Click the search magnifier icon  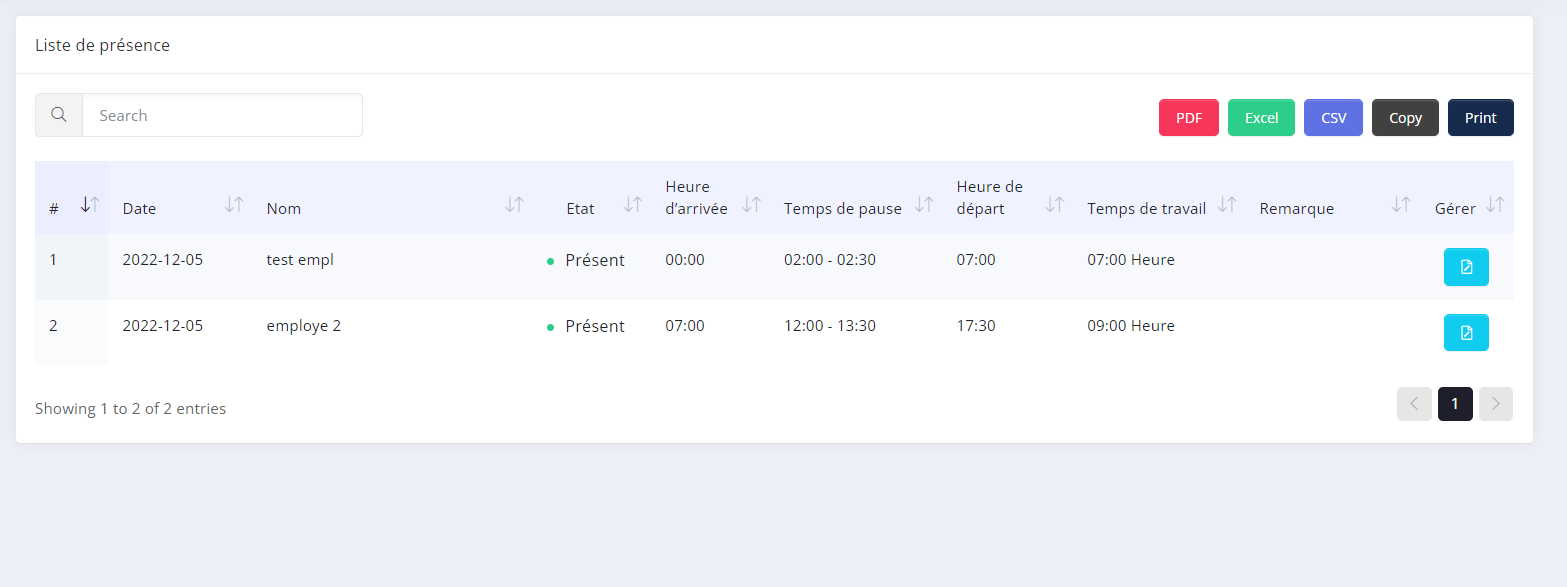click(x=59, y=115)
